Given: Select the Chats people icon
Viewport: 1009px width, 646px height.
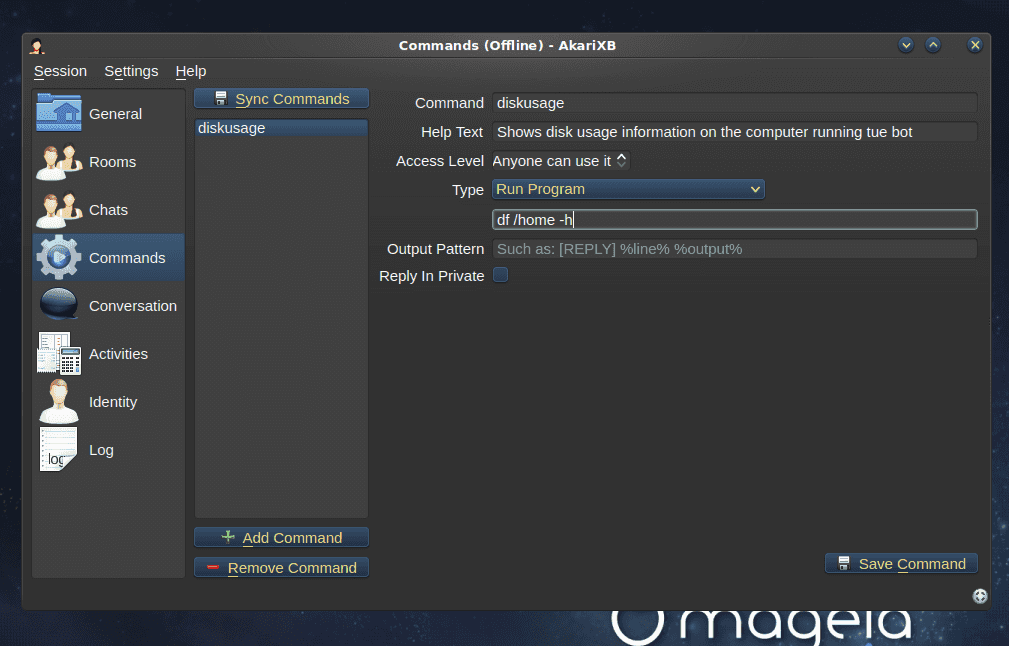Looking at the screenshot, I should (x=59, y=210).
